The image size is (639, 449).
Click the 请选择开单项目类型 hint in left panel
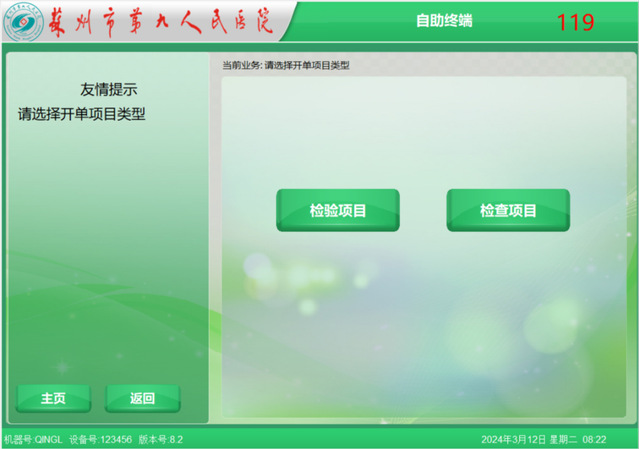[82, 114]
